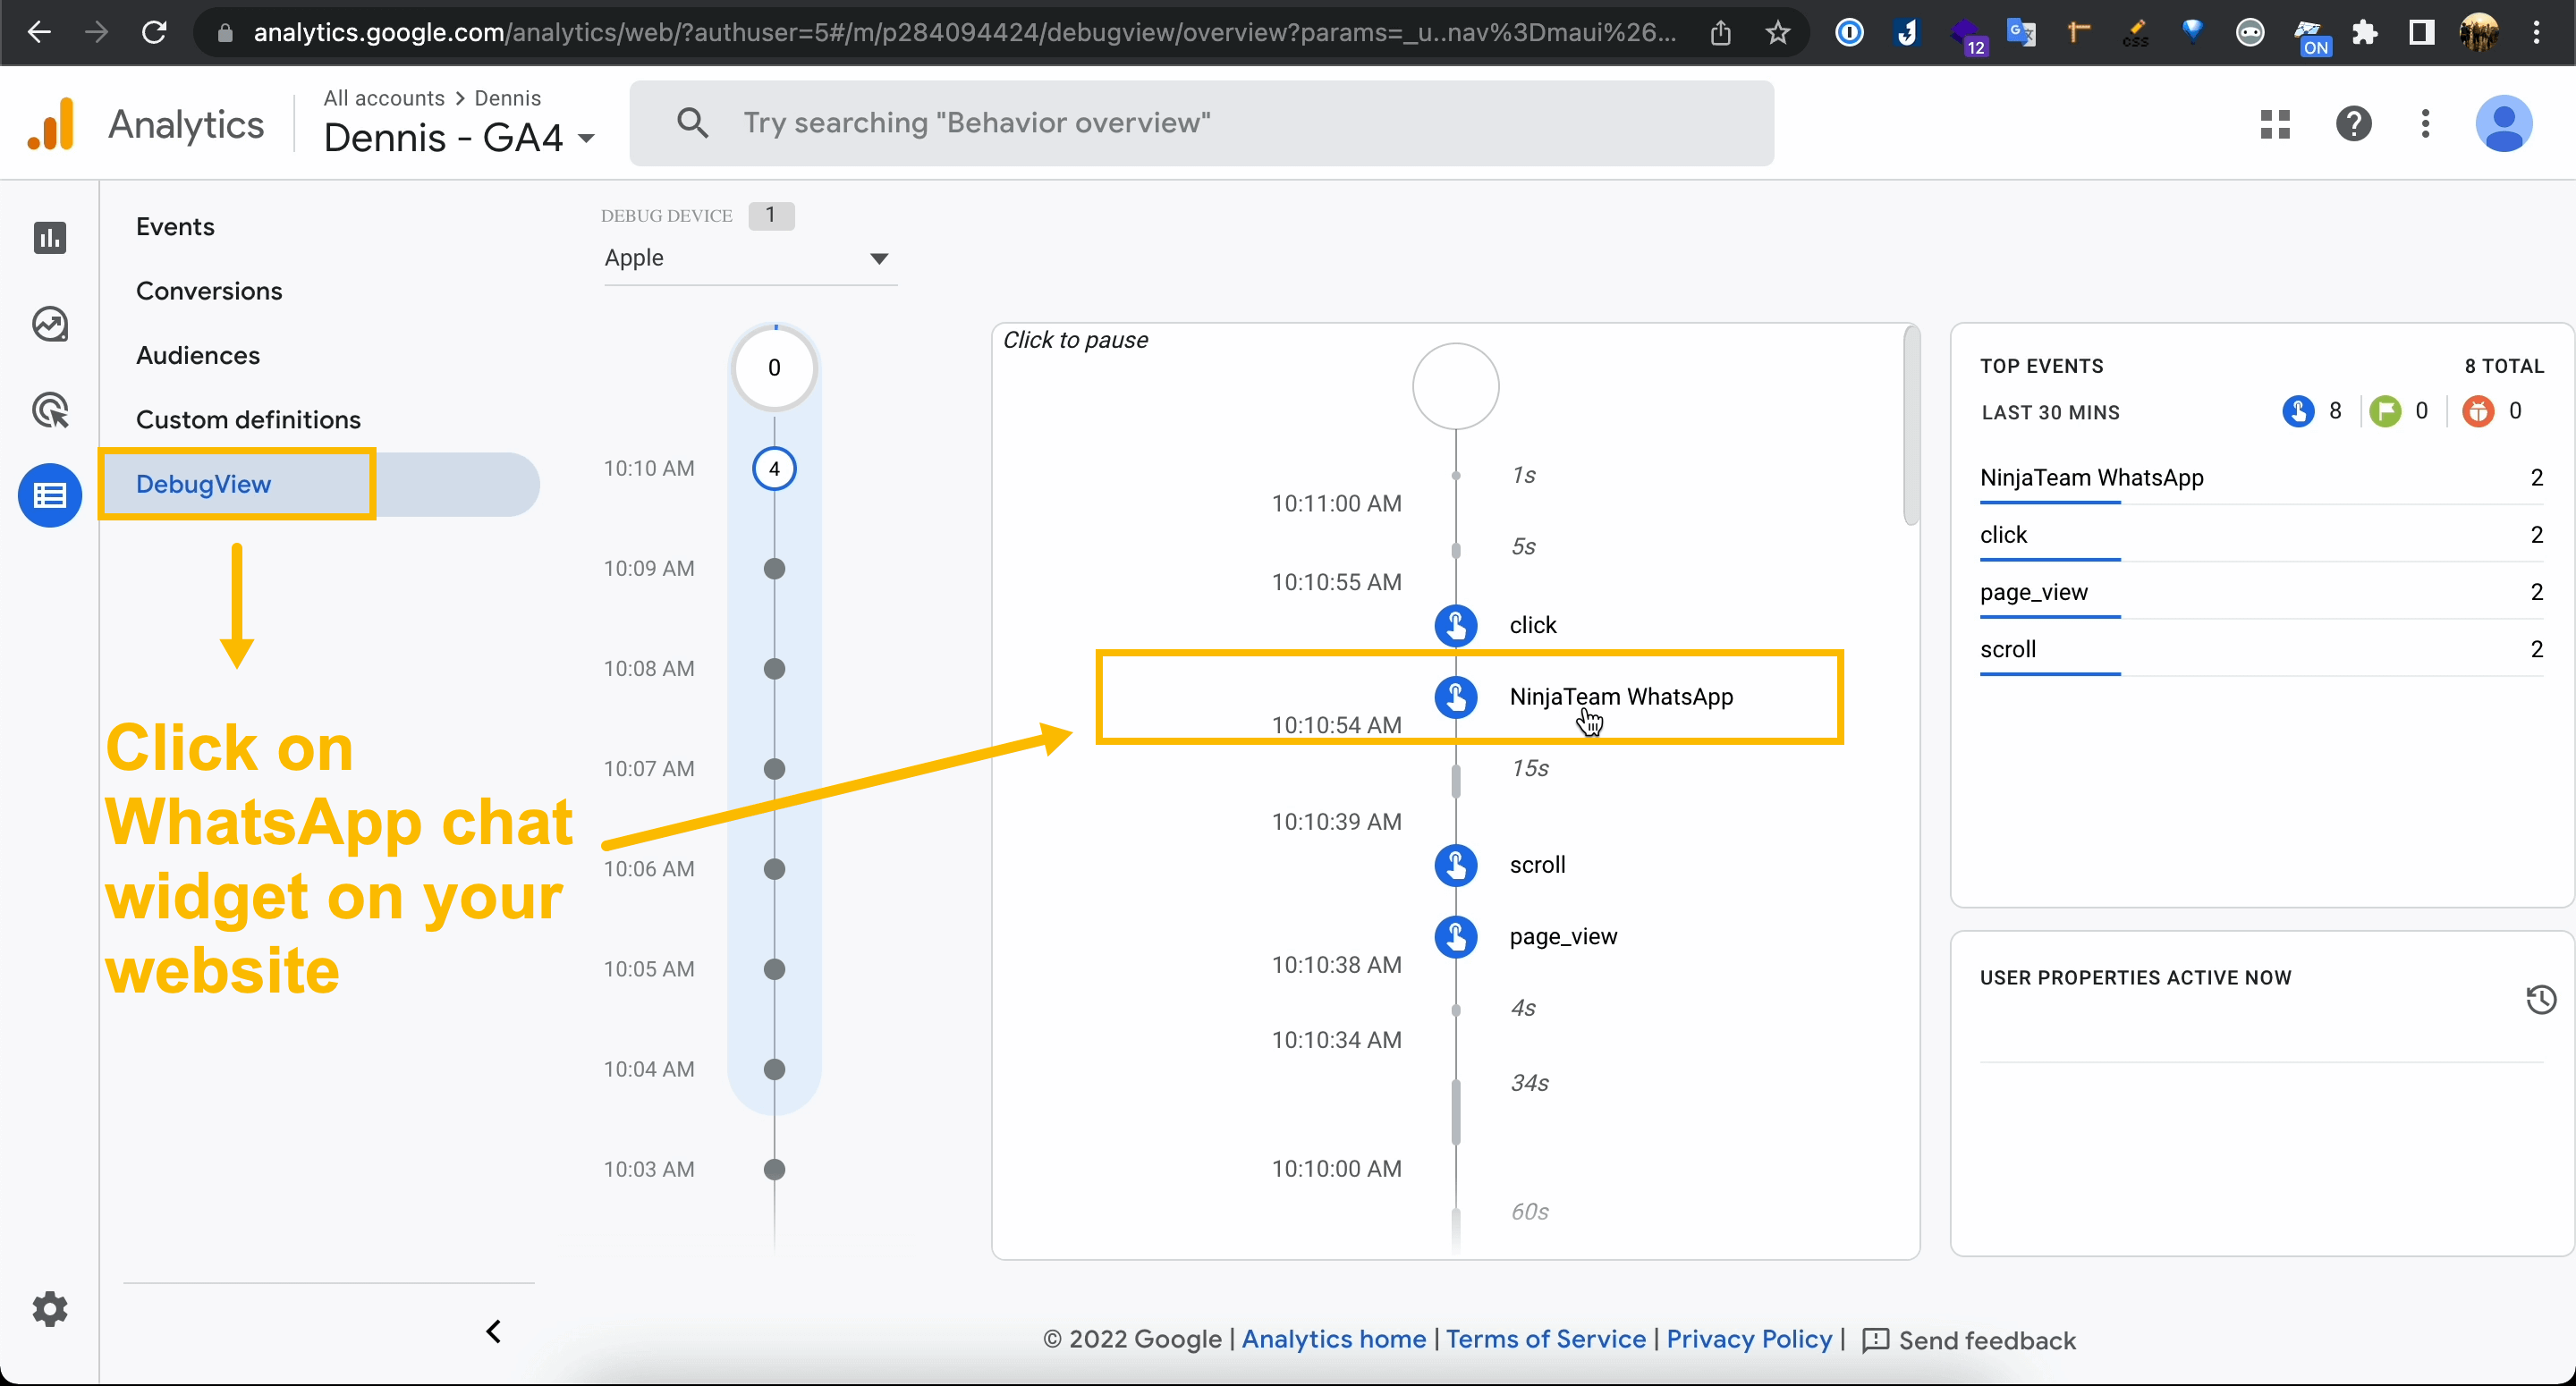The height and width of the screenshot is (1386, 2576).
Task: Click Send feedback in footer
Action: coord(1969,1340)
